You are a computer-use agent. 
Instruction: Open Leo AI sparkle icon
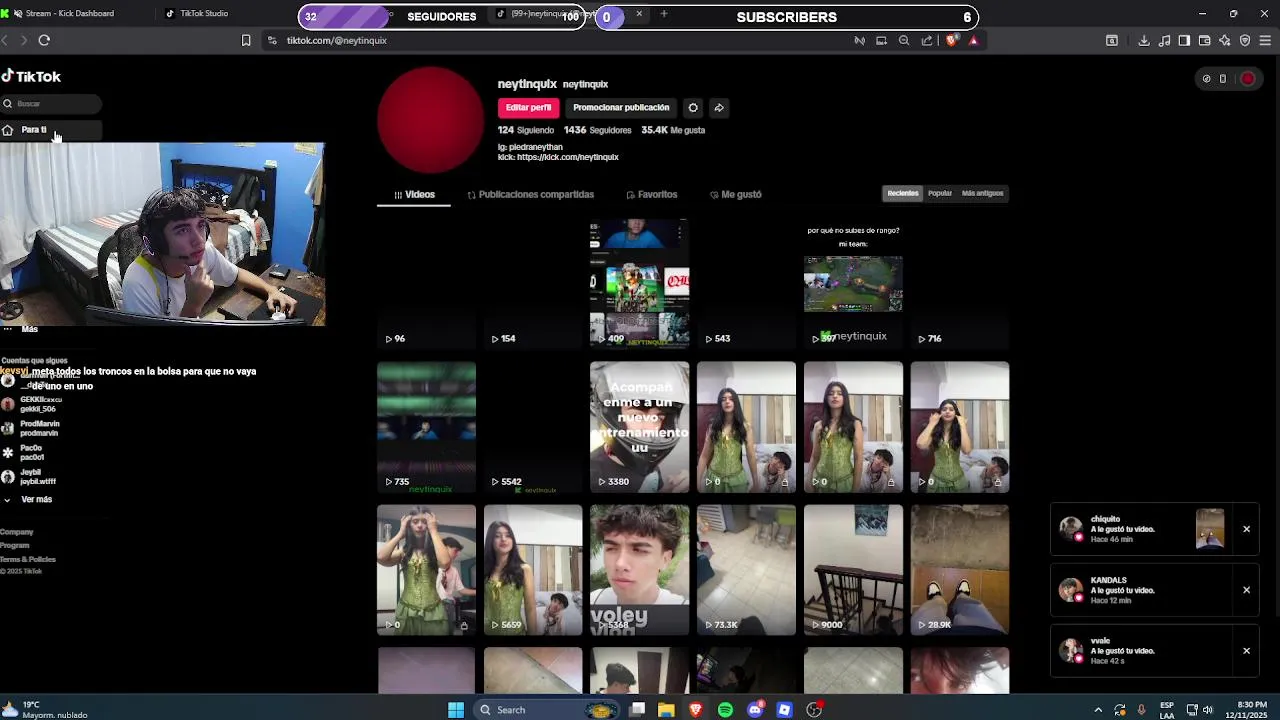click(x=1224, y=40)
